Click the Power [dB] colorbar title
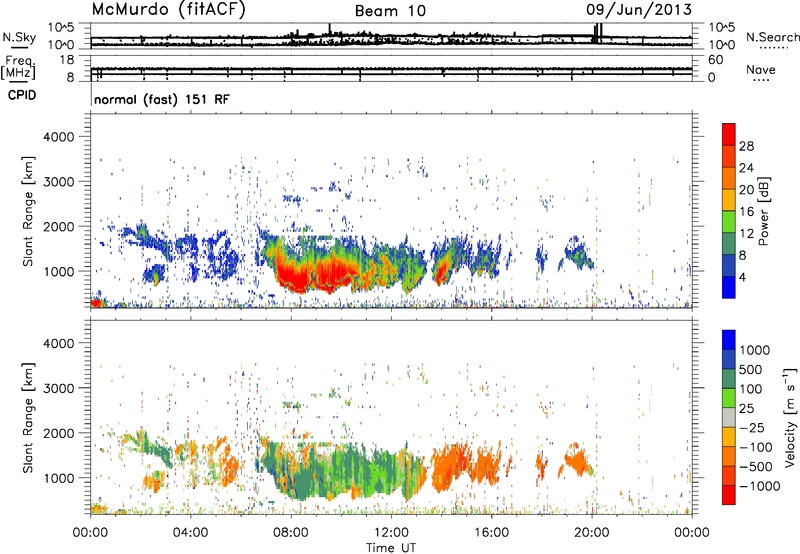This screenshot has height=554, width=800. tap(763, 211)
